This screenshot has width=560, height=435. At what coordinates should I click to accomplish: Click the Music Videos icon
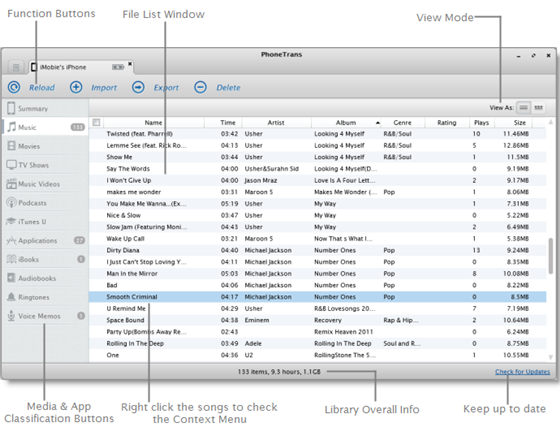(x=11, y=184)
